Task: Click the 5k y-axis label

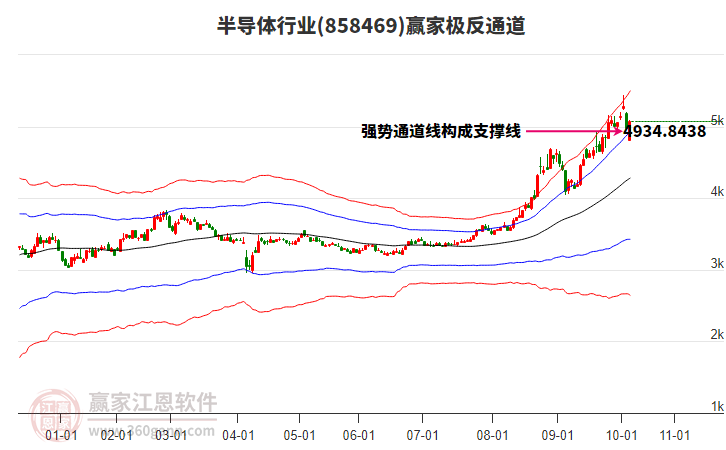Action: coord(717,120)
